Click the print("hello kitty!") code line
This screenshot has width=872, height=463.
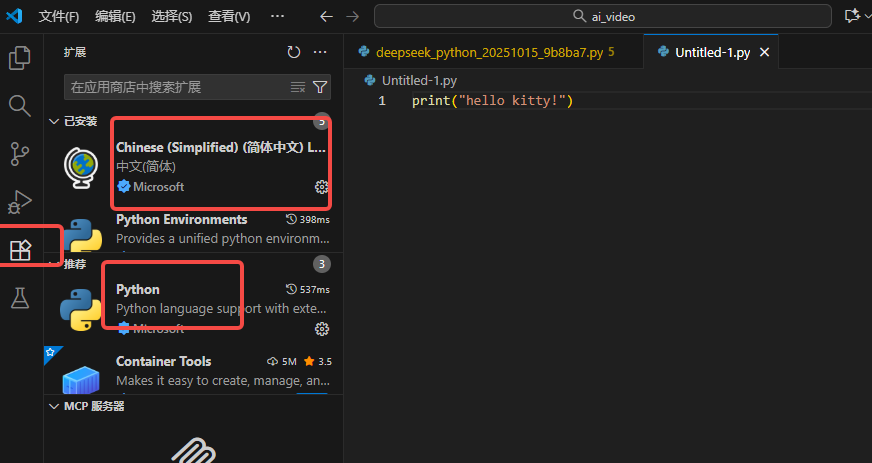(x=493, y=101)
